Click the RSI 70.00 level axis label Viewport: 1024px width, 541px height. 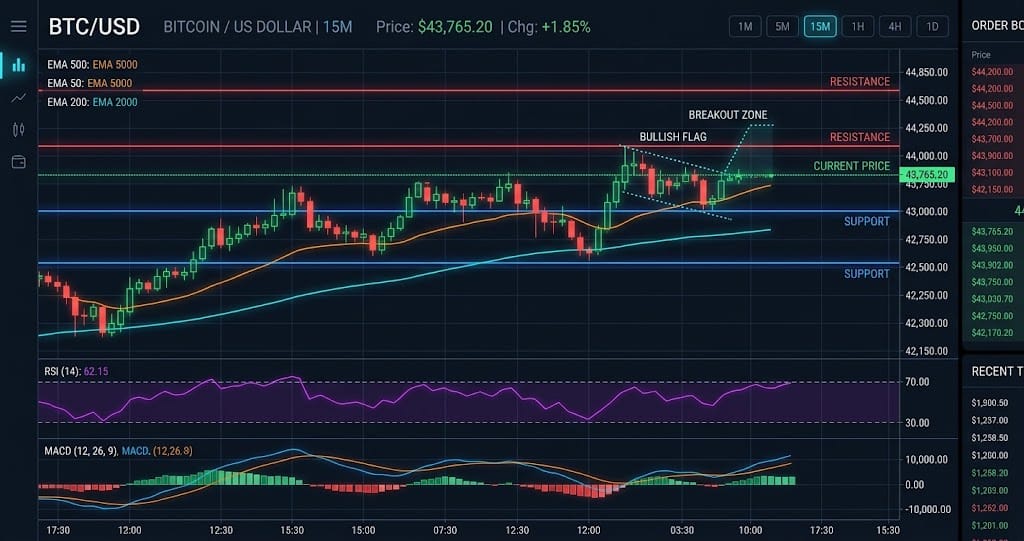coord(916,382)
